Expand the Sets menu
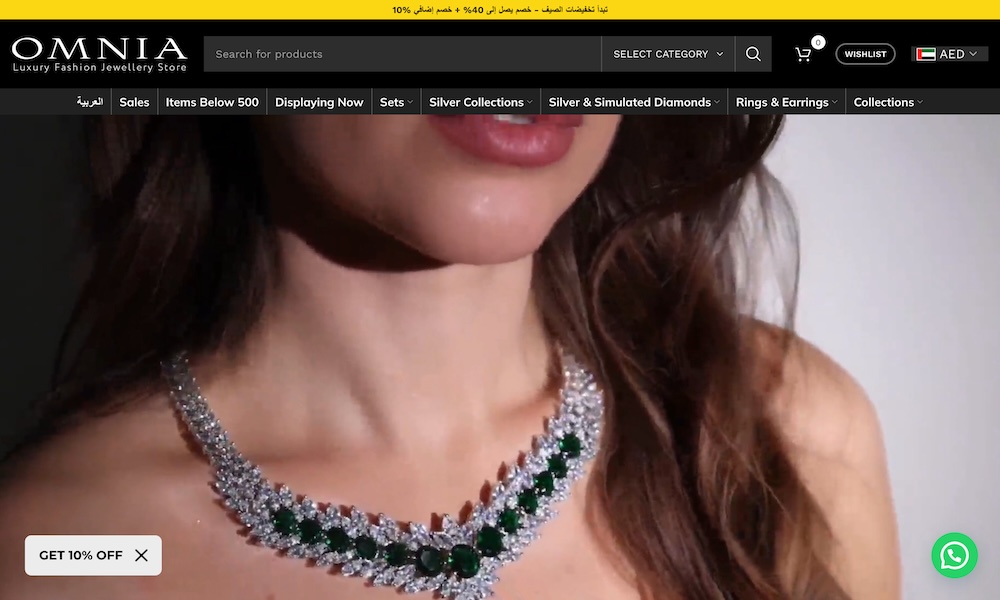 click(x=396, y=102)
